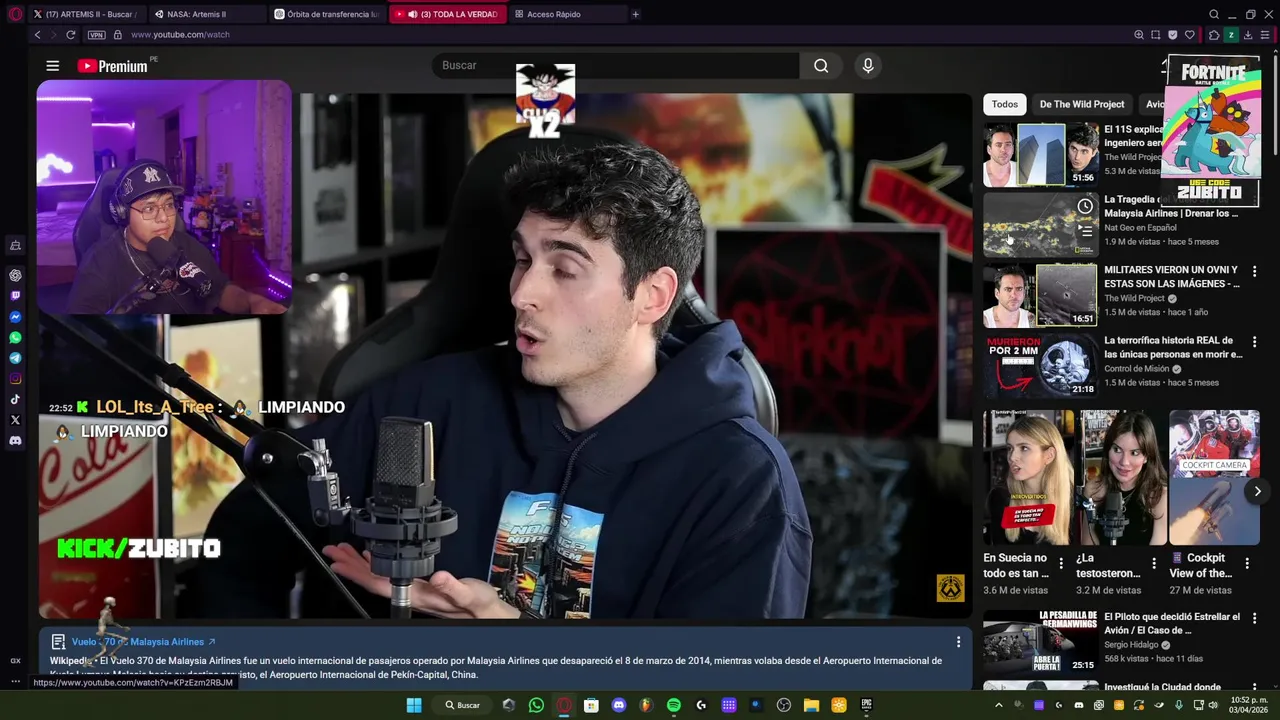Open Discord from the Windows taskbar
Image resolution: width=1280 pixels, height=720 pixels.
619,705
